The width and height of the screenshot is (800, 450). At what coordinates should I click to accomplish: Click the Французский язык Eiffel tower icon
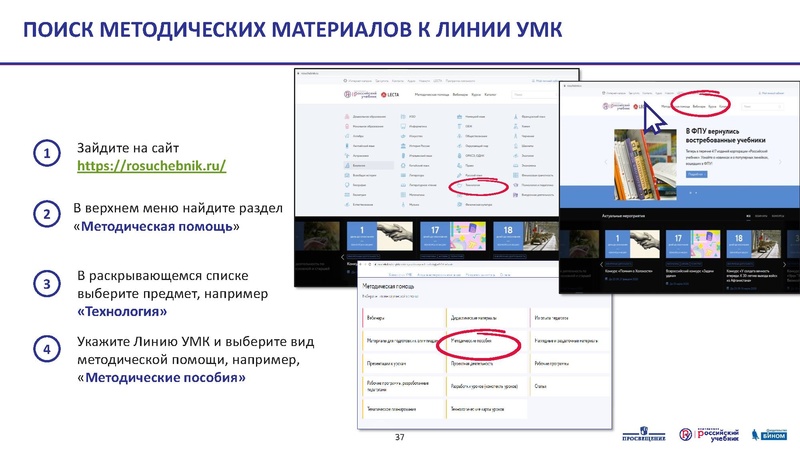pyautogui.click(x=516, y=116)
